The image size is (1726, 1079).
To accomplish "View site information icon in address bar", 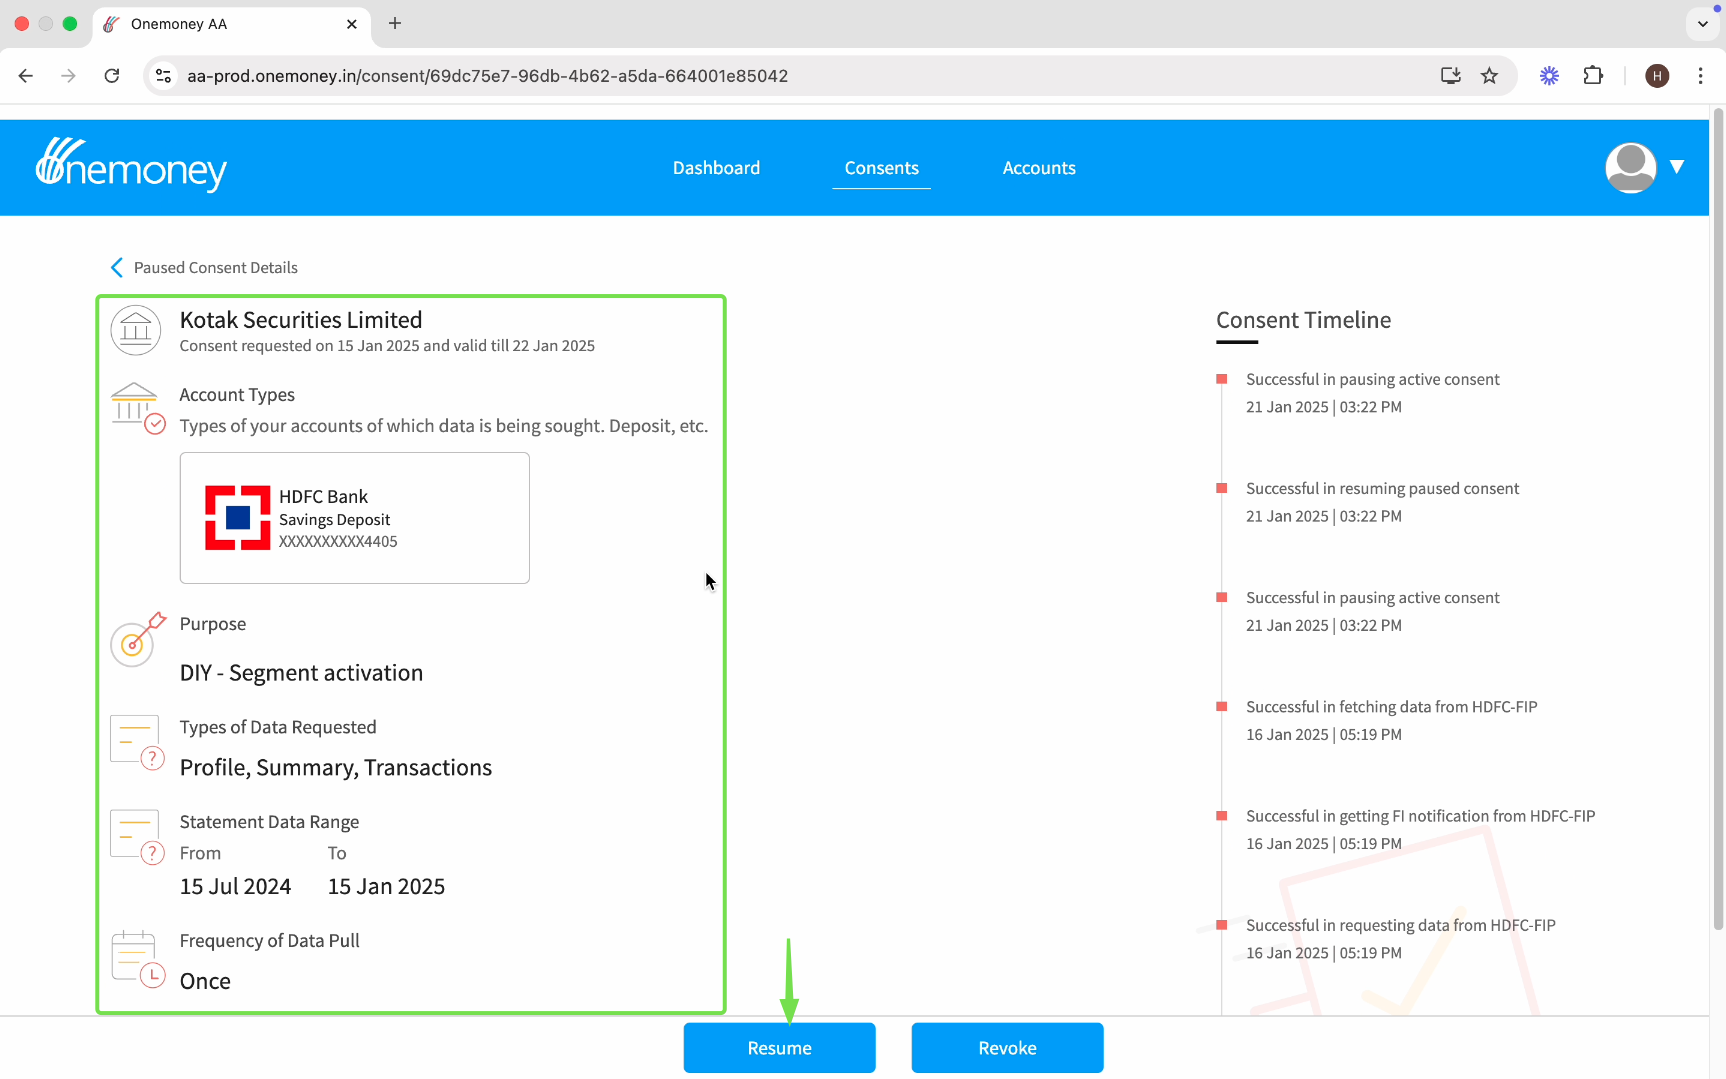I will tap(164, 76).
